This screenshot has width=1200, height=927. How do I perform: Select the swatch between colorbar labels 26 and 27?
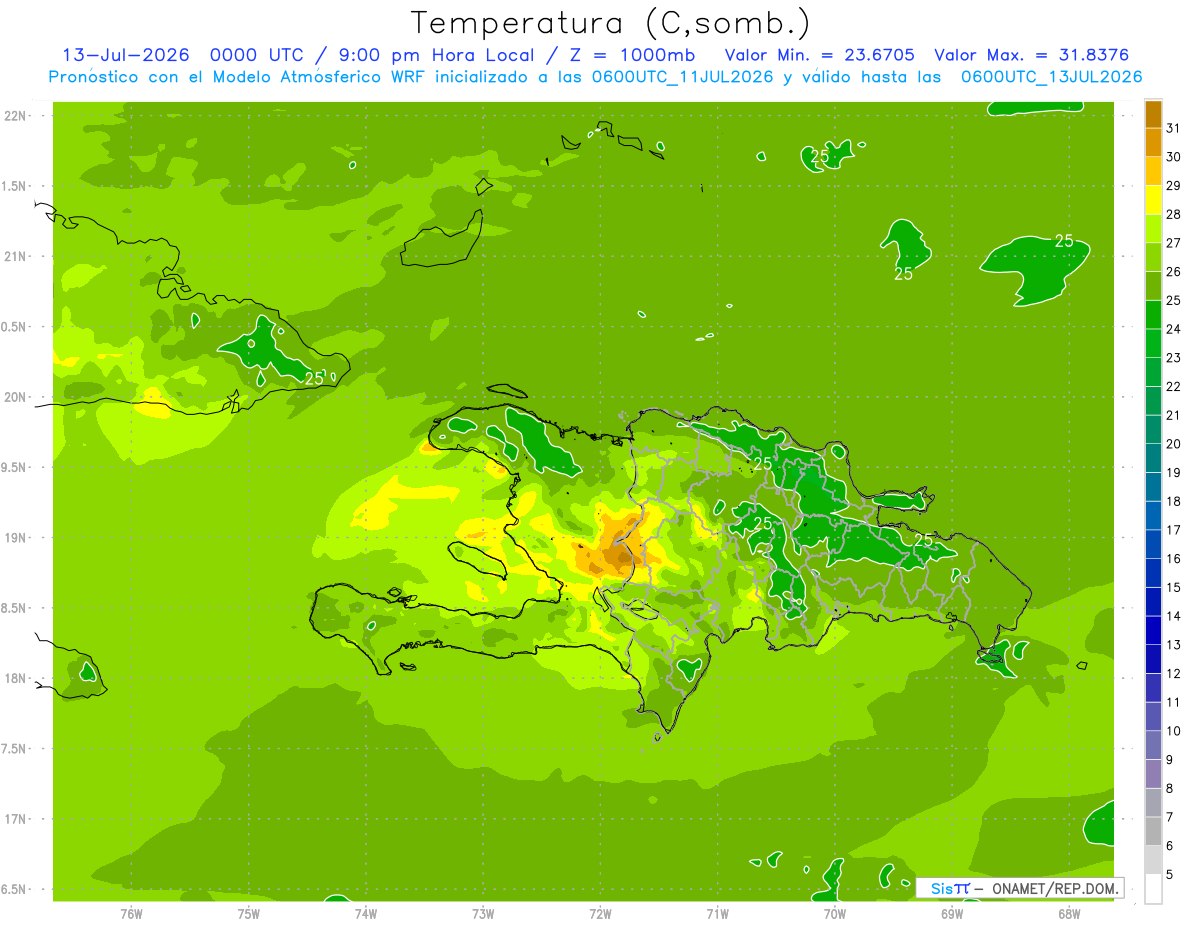tap(1153, 258)
